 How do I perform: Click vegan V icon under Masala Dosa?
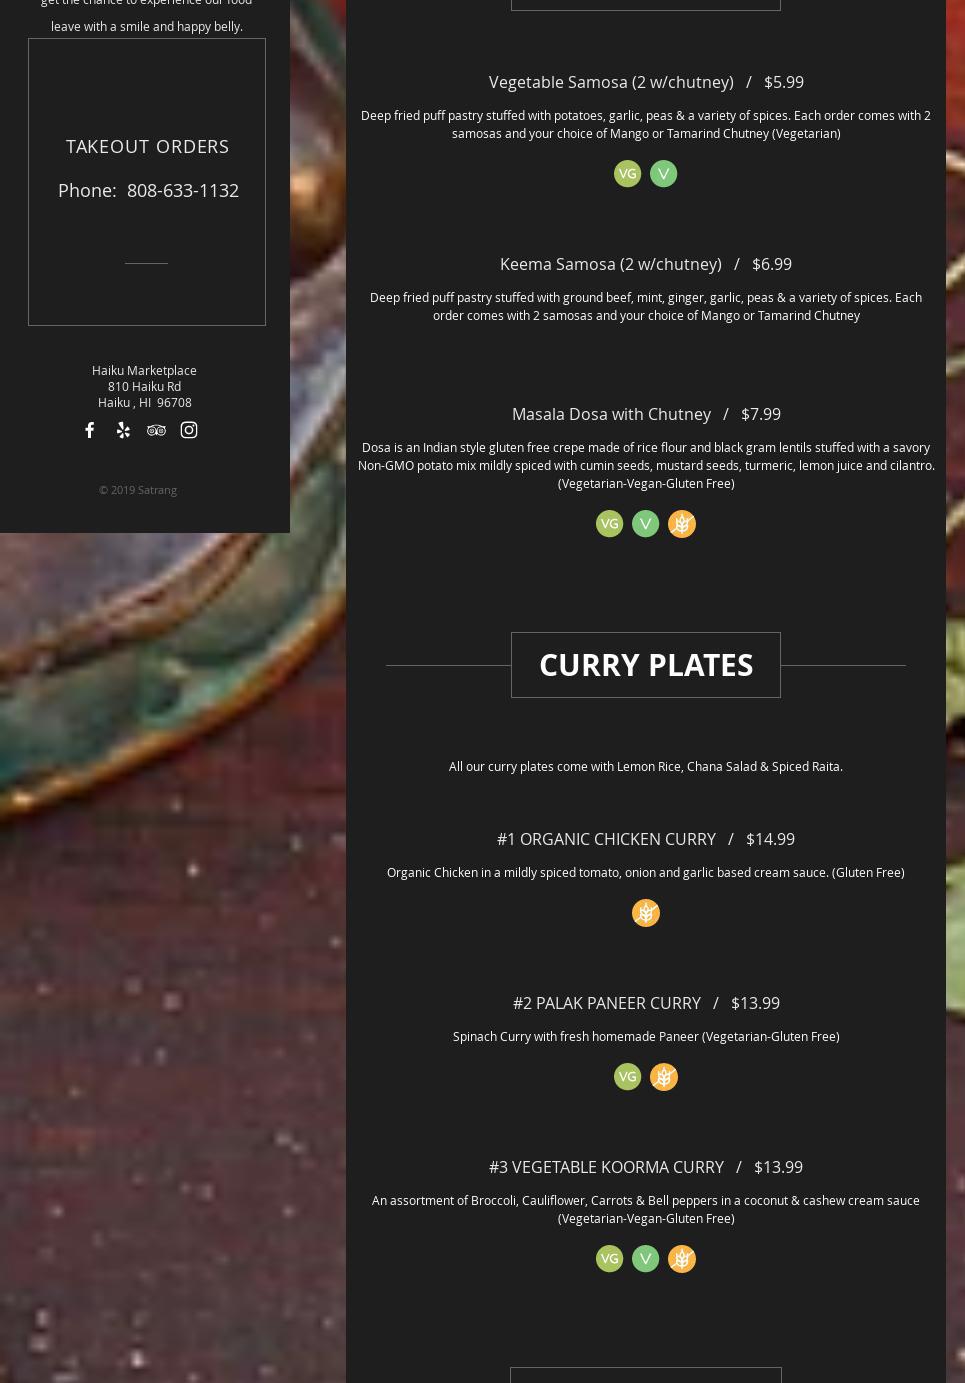point(645,524)
